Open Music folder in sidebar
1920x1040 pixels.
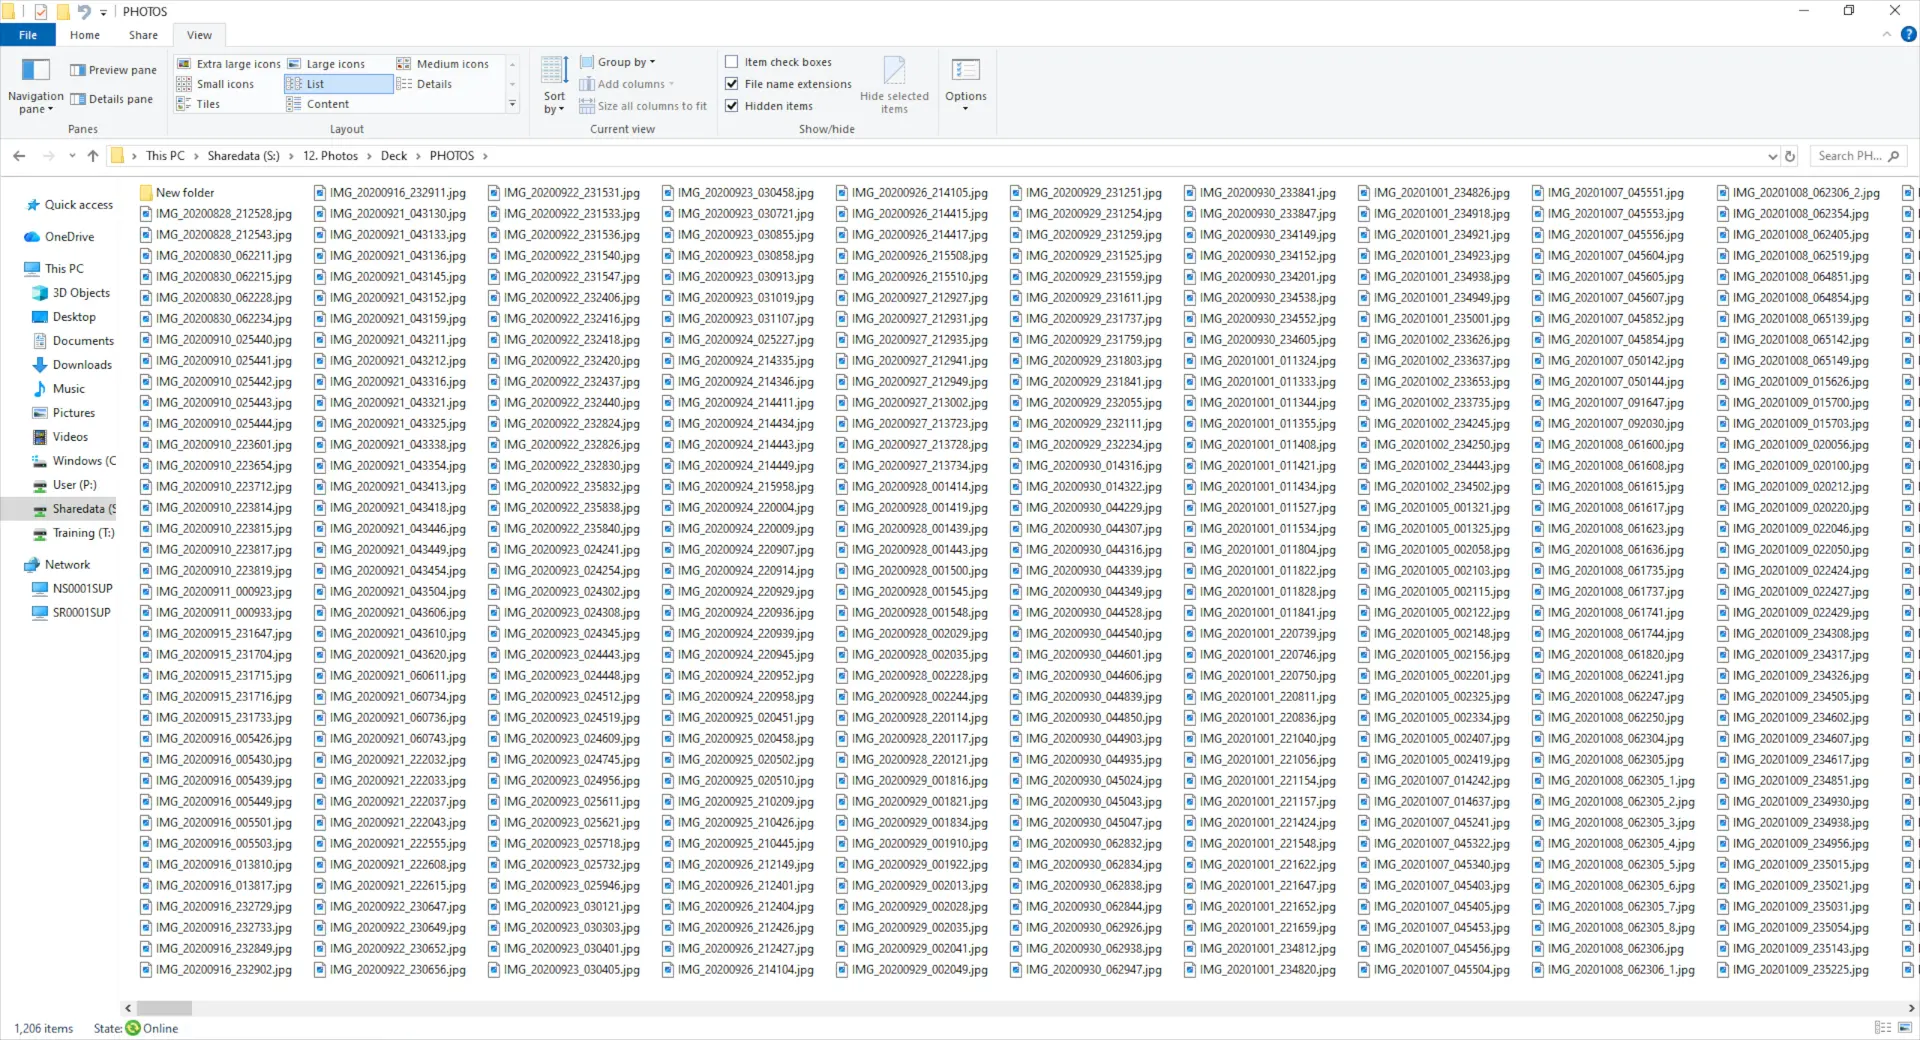pos(59,389)
